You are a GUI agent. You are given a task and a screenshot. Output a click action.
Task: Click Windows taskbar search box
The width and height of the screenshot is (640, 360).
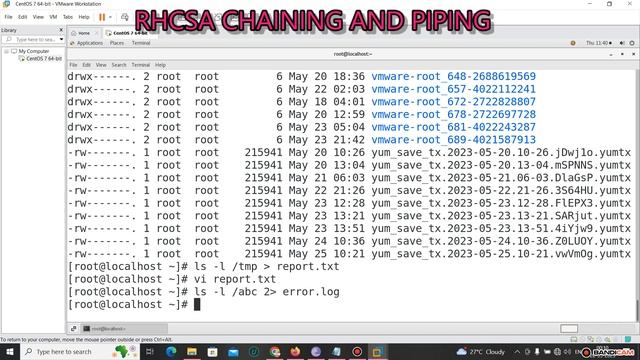click(80, 351)
